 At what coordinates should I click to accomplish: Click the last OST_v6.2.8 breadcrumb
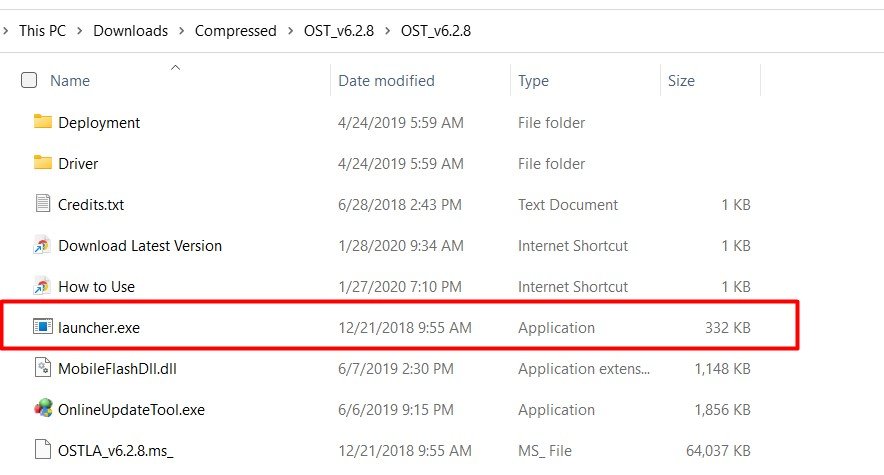436,30
